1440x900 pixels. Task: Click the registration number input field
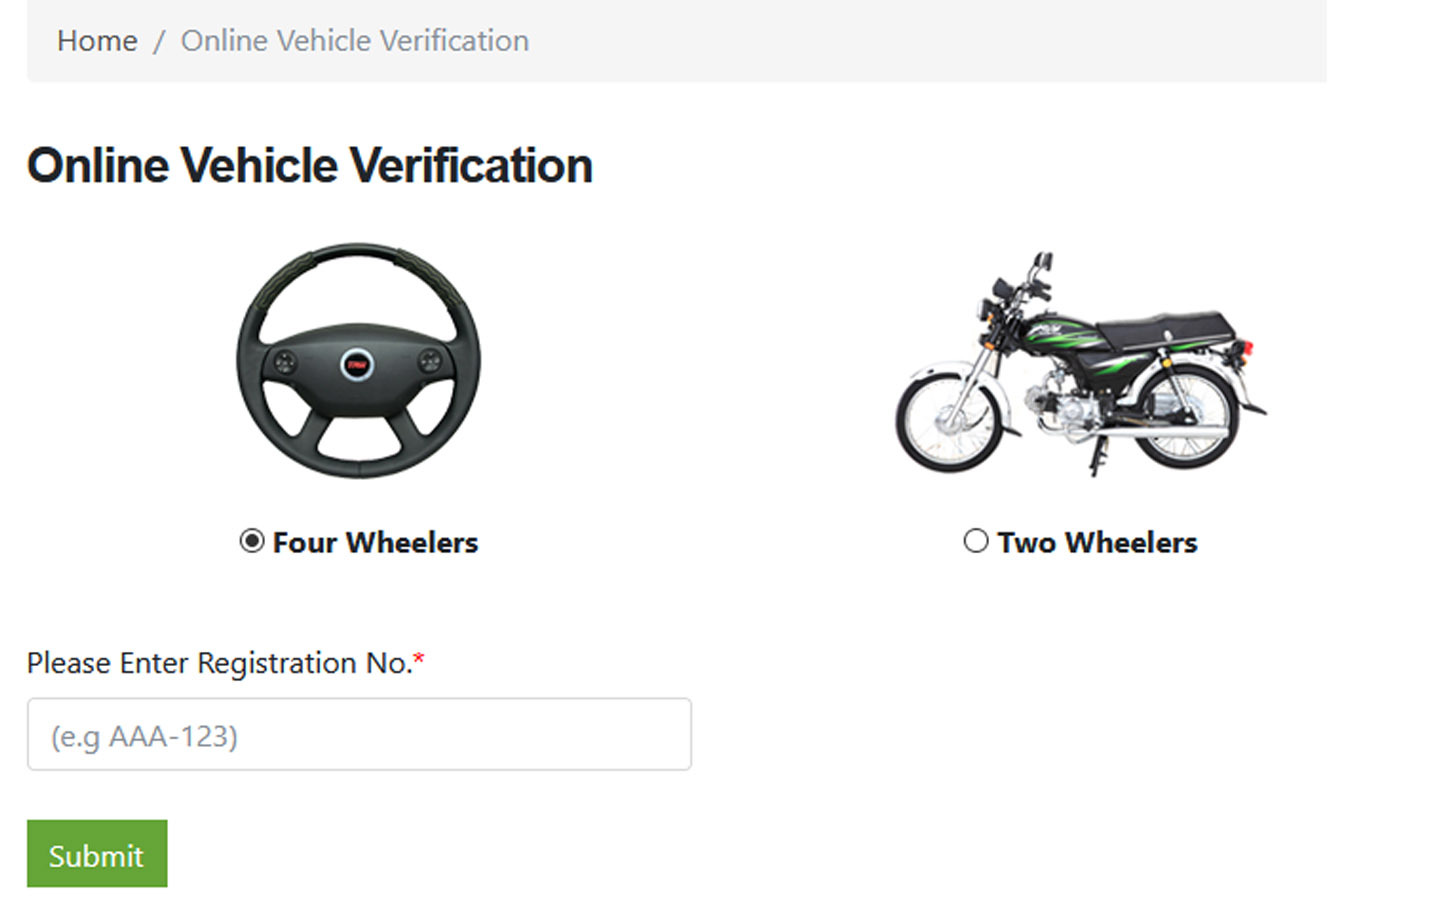click(x=358, y=735)
